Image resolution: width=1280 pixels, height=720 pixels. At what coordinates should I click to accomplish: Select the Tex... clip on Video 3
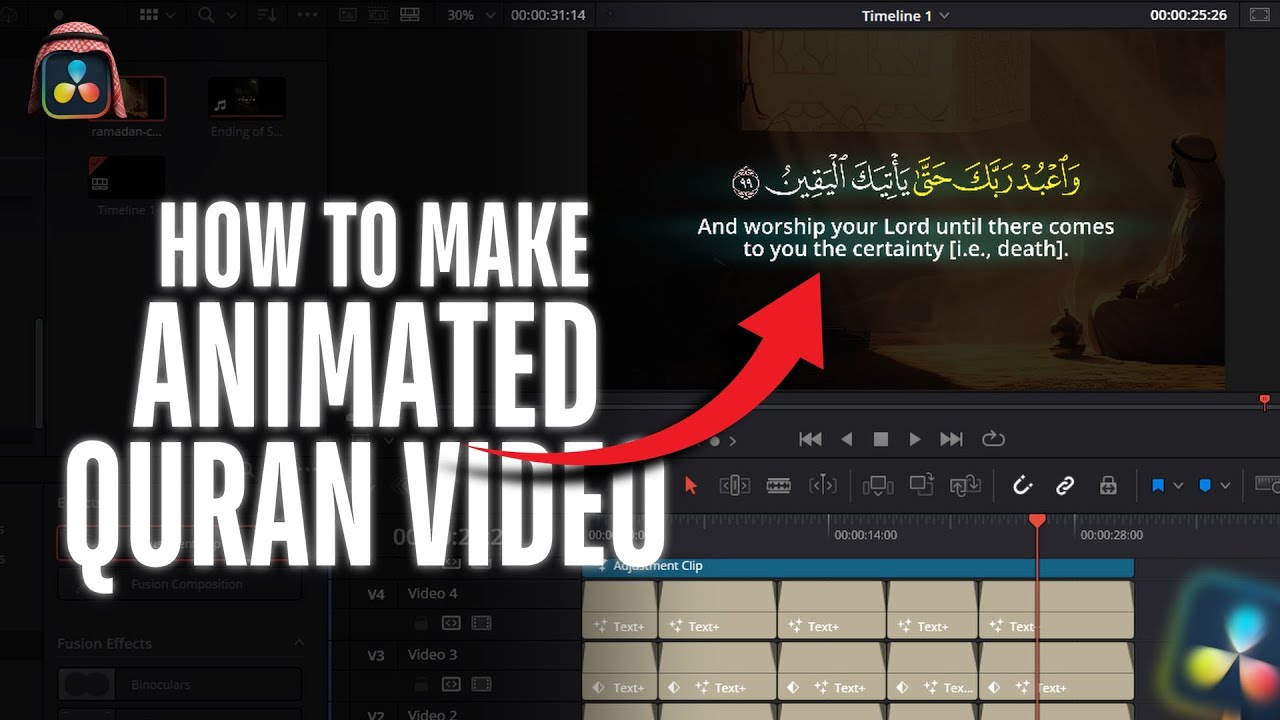(932, 670)
